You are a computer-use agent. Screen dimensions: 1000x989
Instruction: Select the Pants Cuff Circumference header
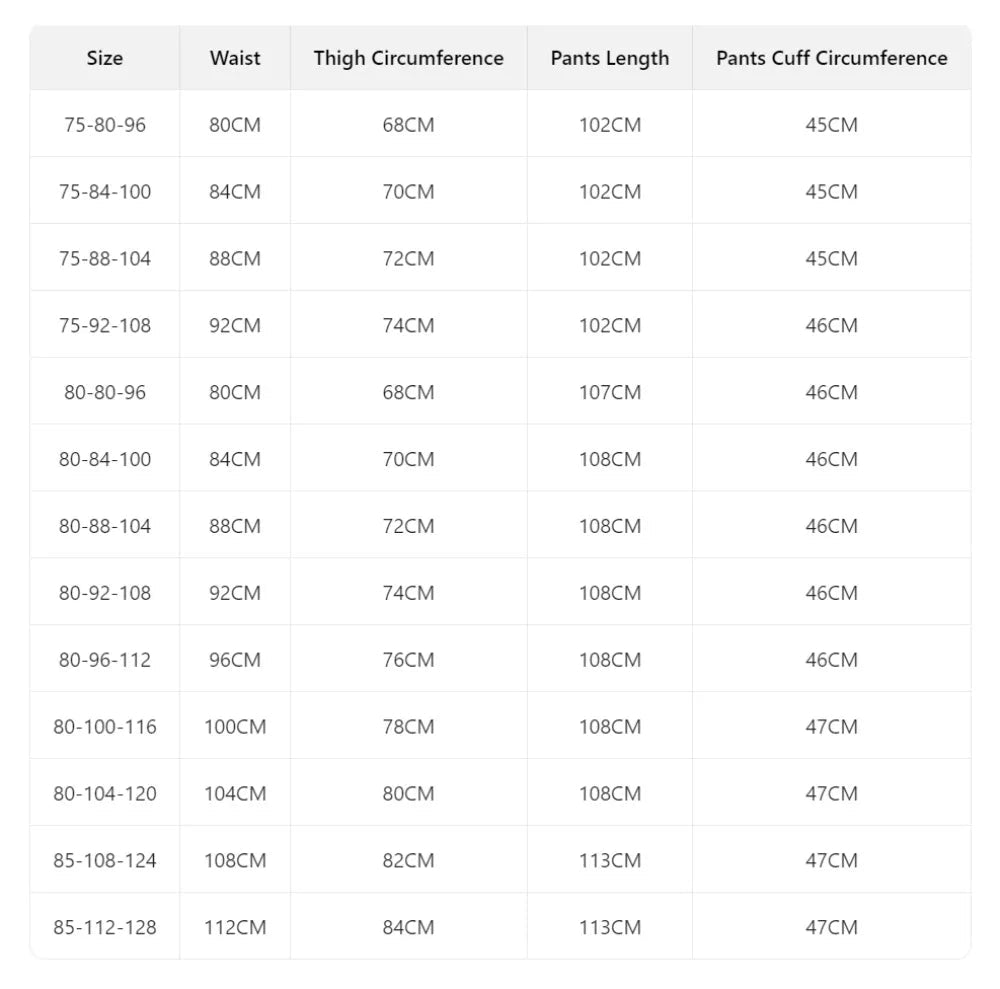(832, 58)
